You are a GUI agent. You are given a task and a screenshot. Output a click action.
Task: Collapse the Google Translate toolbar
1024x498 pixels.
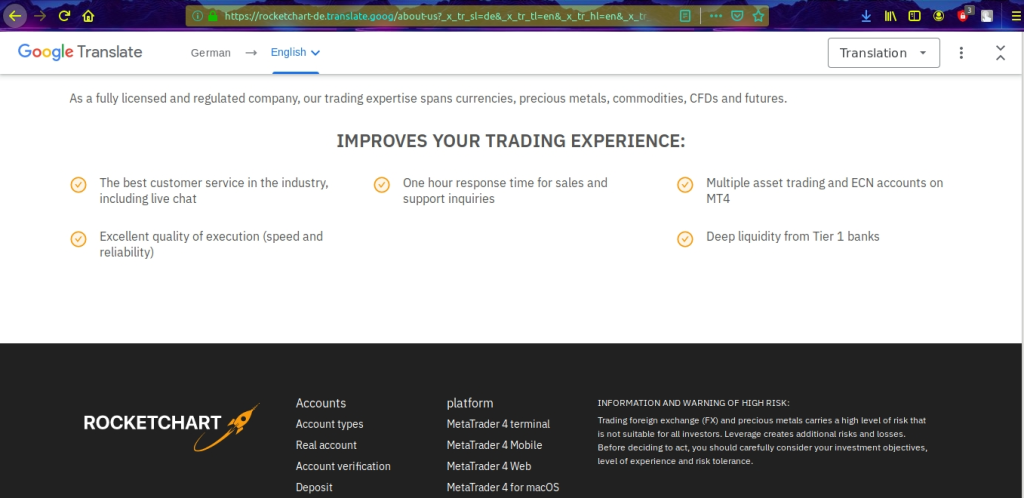(x=1000, y=53)
